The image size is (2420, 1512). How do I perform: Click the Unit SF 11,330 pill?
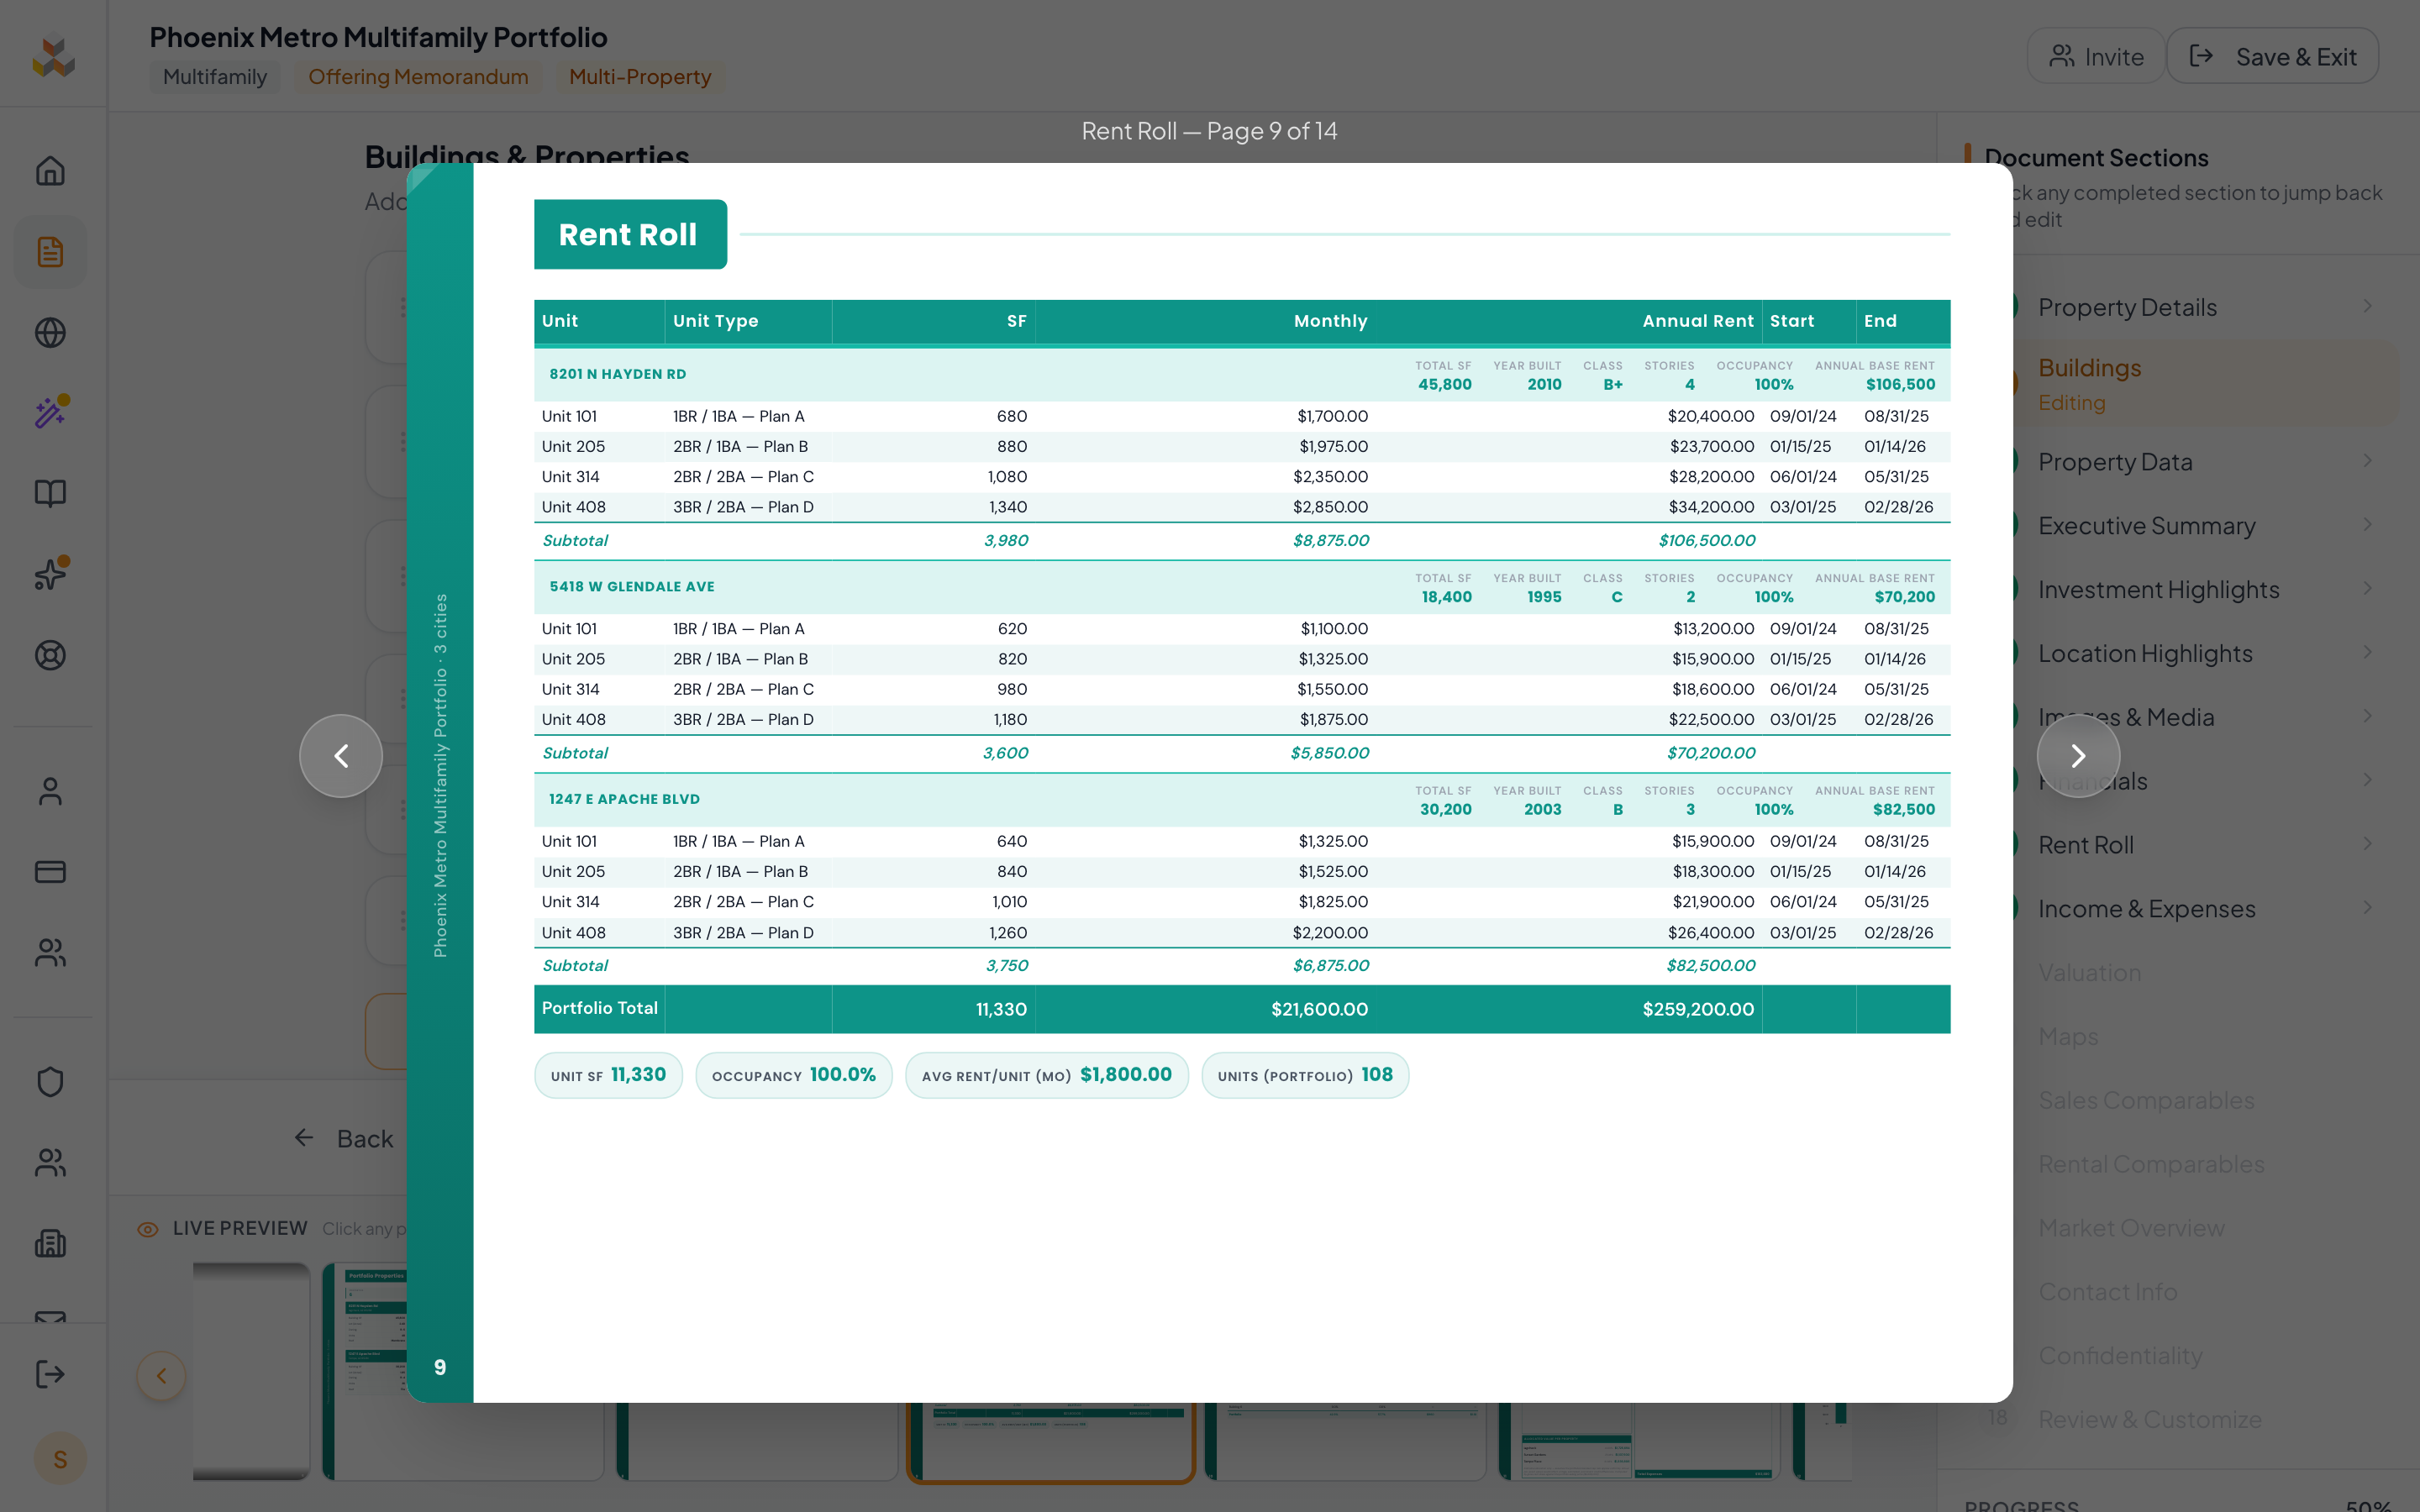608,1075
